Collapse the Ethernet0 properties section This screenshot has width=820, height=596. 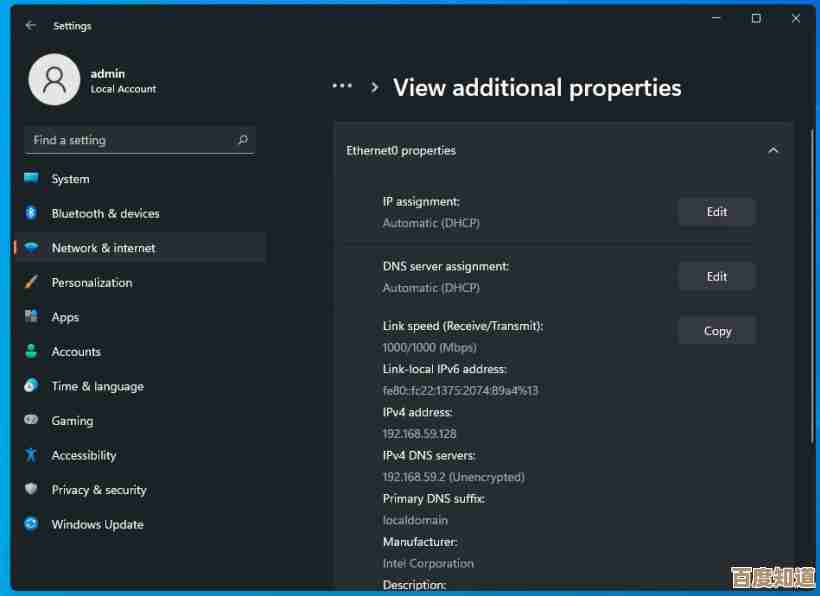tap(772, 151)
